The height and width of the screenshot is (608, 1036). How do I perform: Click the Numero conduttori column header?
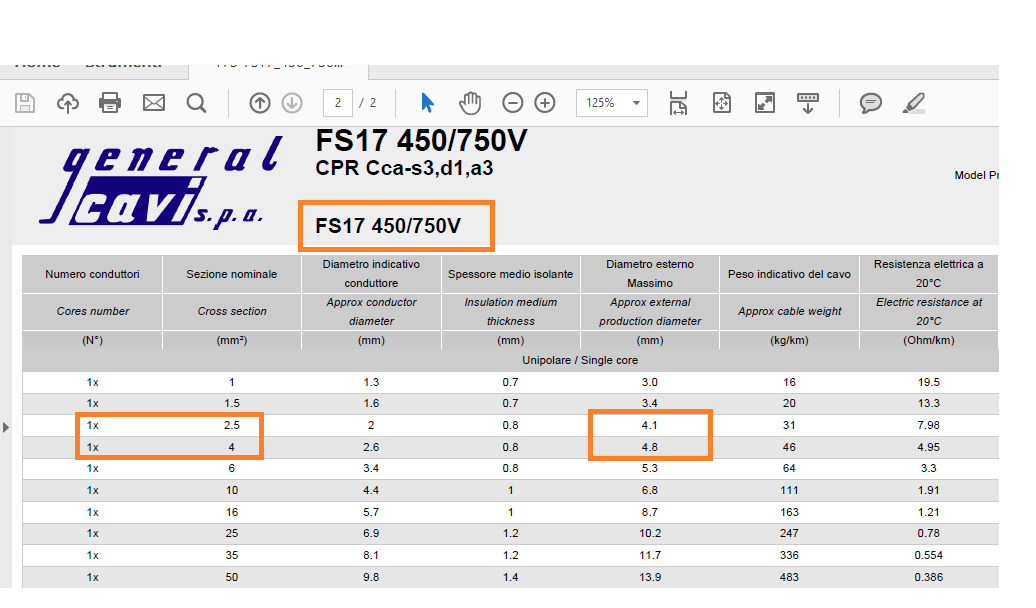[92, 274]
